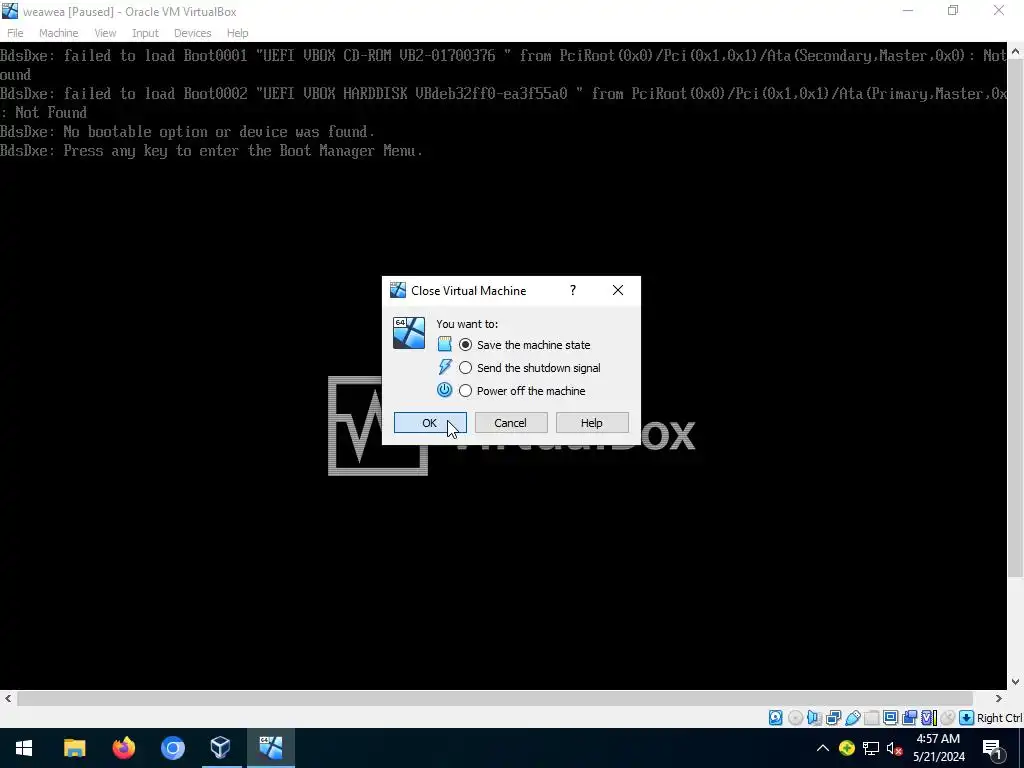
Task: Open File Explorer from the taskbar
Action: click(74, 748)
